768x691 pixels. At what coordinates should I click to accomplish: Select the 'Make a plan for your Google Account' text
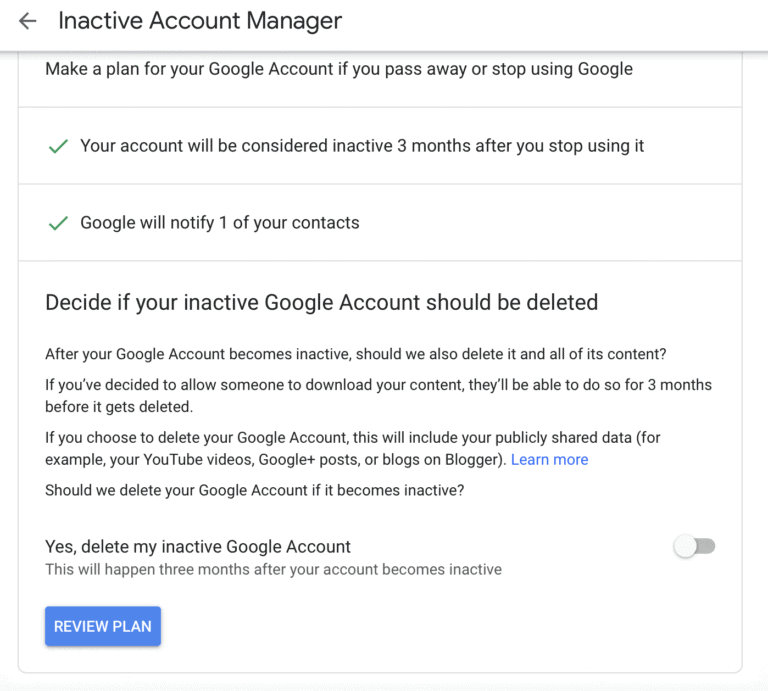[339, 69]
